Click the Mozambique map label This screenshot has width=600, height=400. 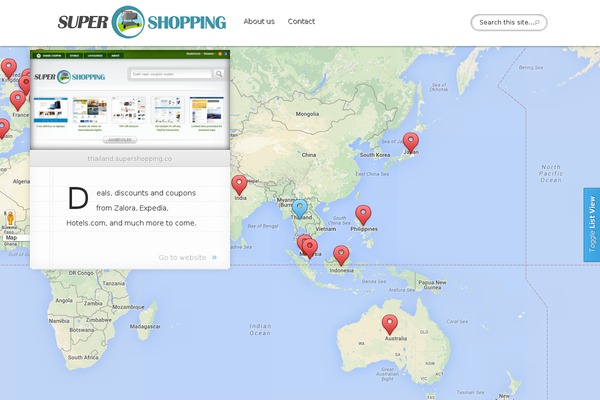point(129,307)
